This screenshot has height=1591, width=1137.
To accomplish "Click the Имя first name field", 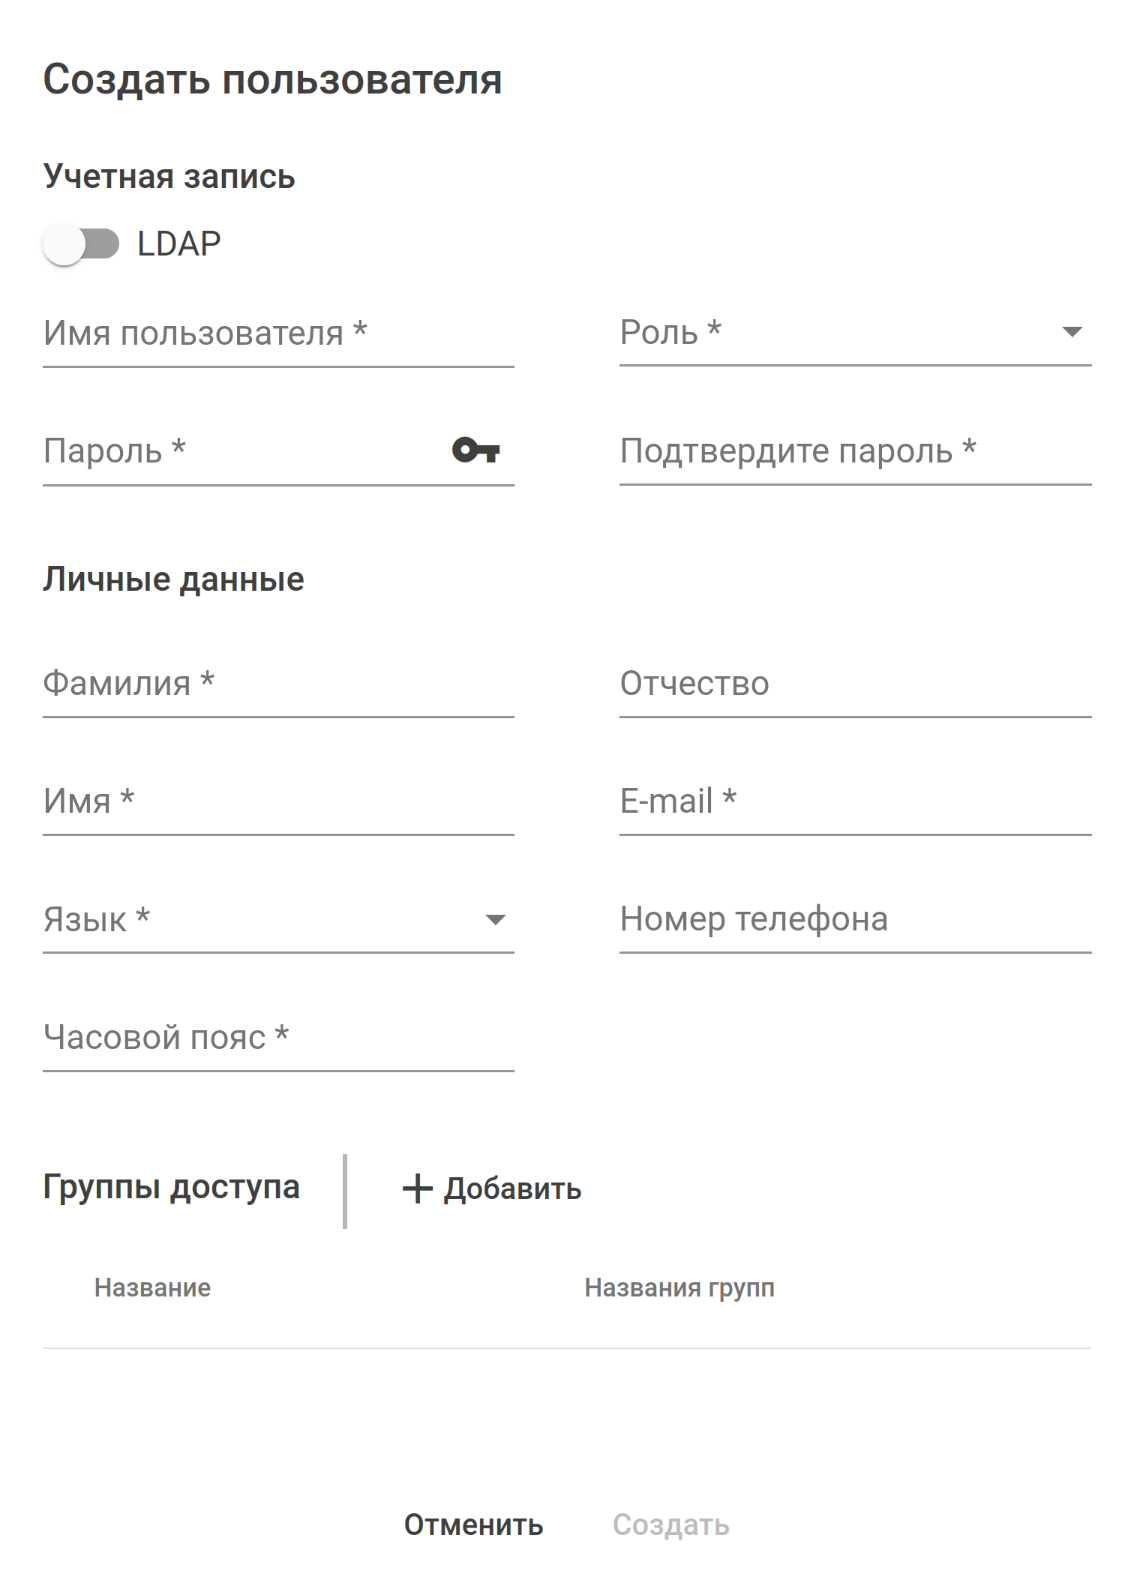I will (278, 802).
